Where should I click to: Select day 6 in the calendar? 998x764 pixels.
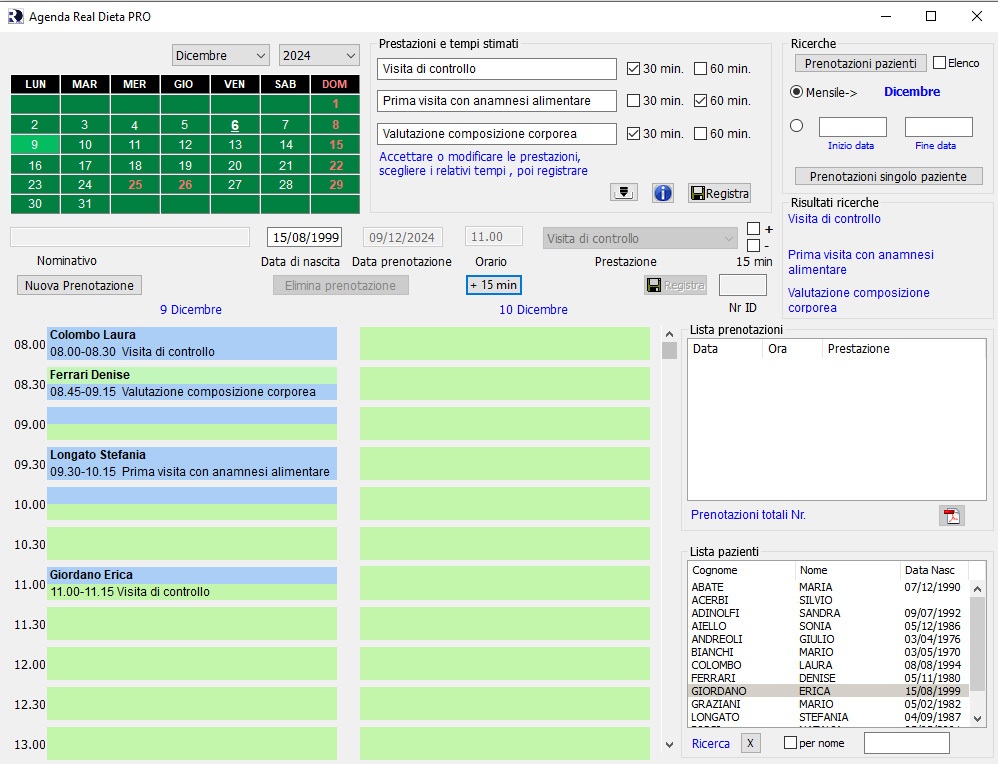235,125
